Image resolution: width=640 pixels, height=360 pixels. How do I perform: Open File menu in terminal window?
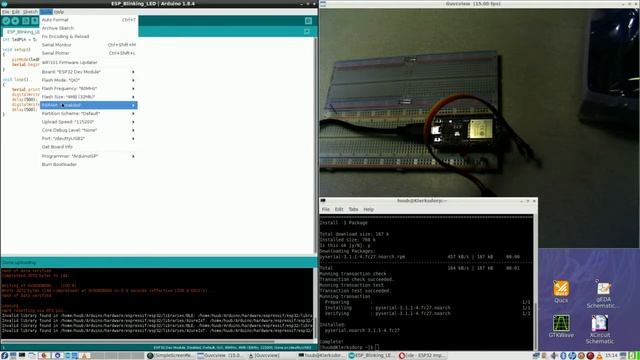click(325, 209)
